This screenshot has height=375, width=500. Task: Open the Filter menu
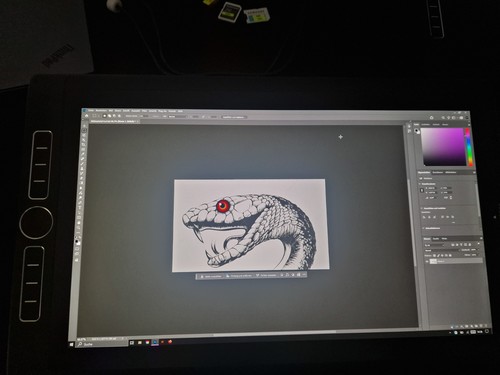coord(144,111)
